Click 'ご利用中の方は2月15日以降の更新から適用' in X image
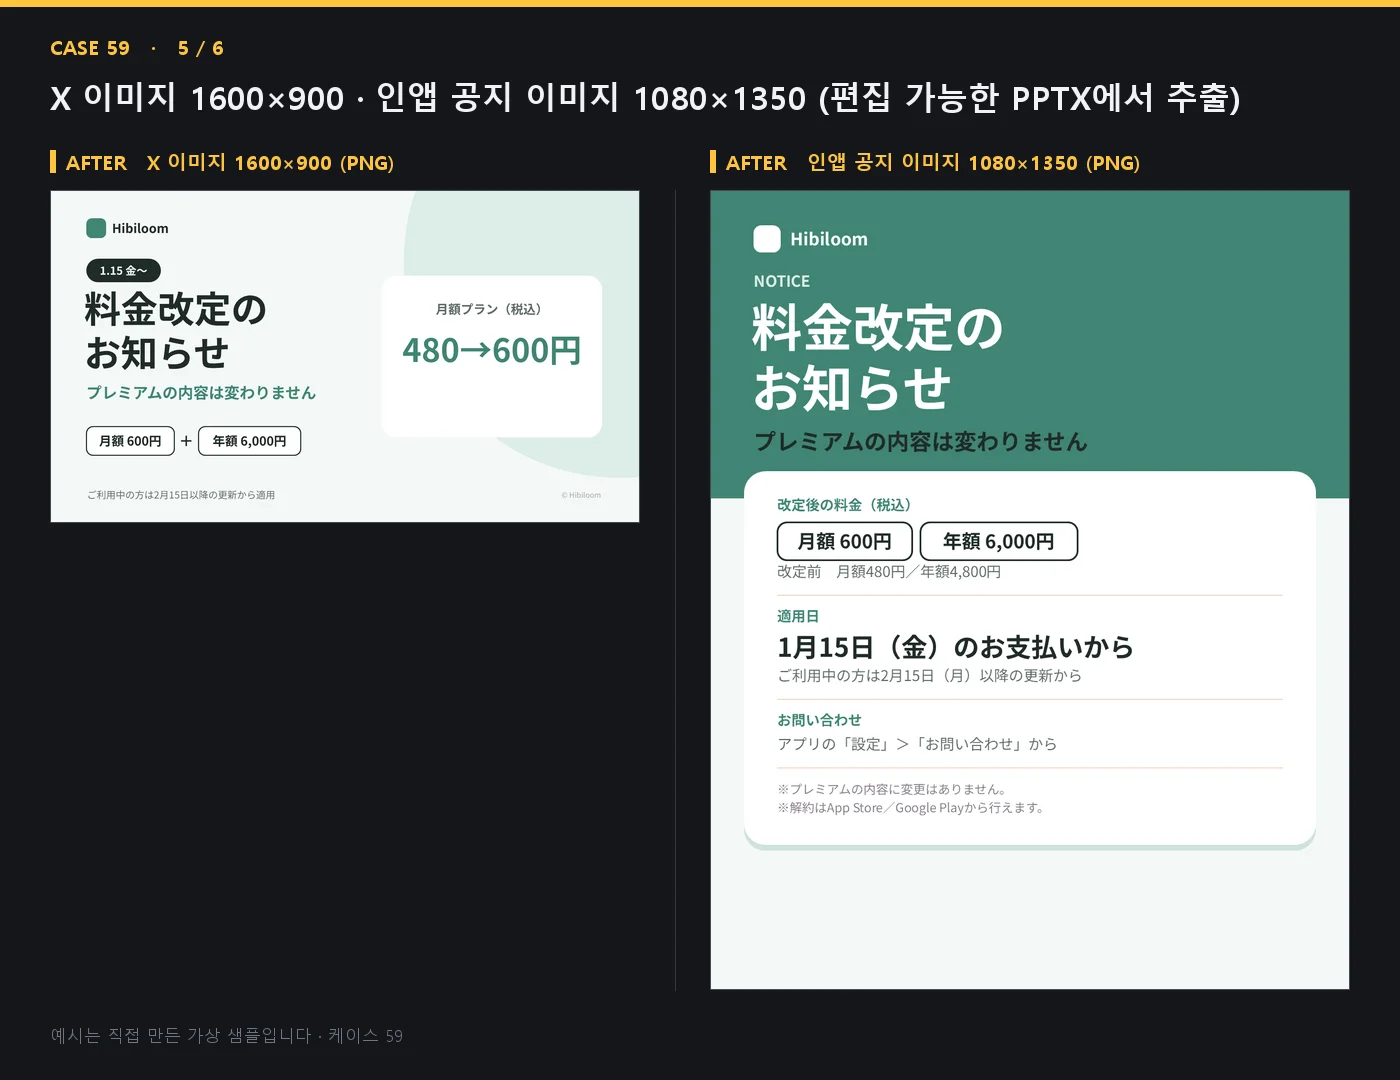The height and width of the screenshot is (1080, 1400). [x=181, y=495]
